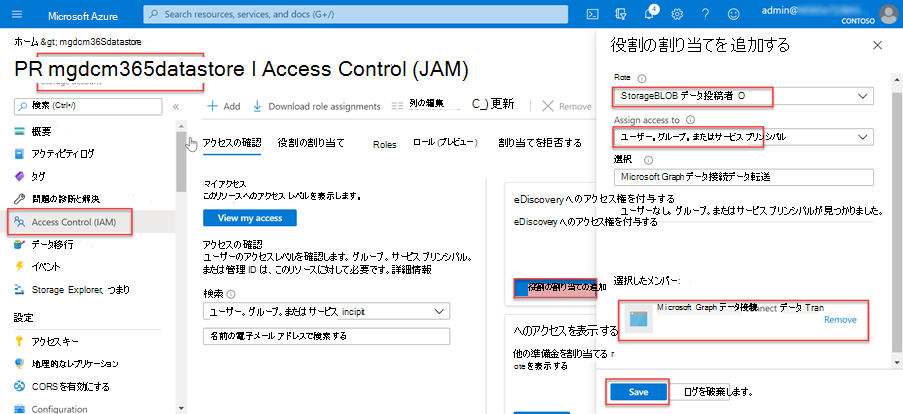
Task: Click the discard button beside Save
Action: [702, 392]
